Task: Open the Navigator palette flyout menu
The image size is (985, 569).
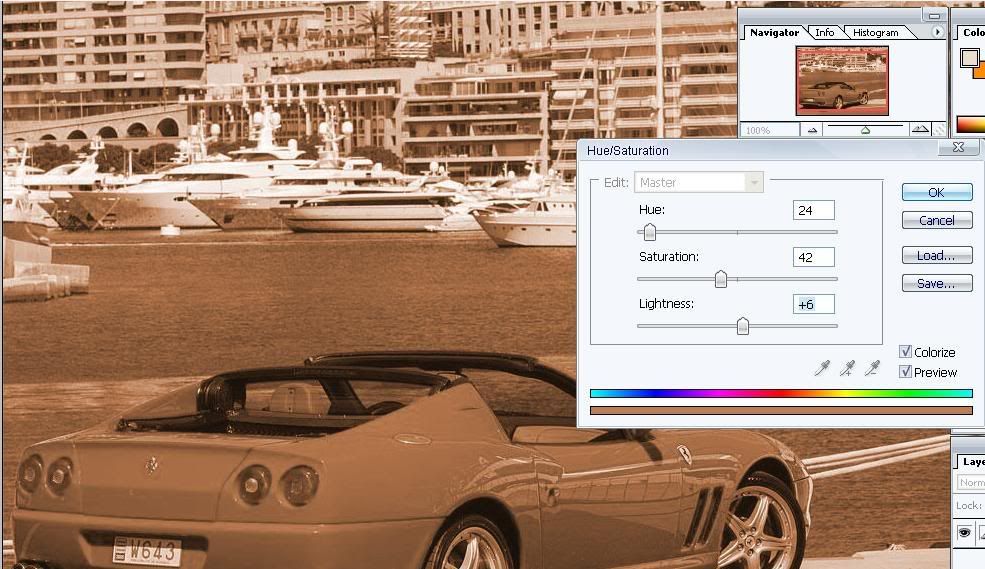Action: click(937, 31)
